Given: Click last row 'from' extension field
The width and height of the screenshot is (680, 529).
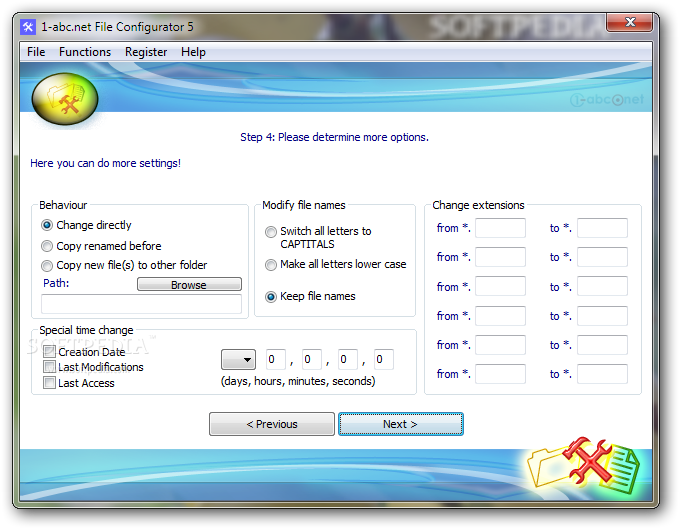Looking at the screenshot, I should click(500, 374).
